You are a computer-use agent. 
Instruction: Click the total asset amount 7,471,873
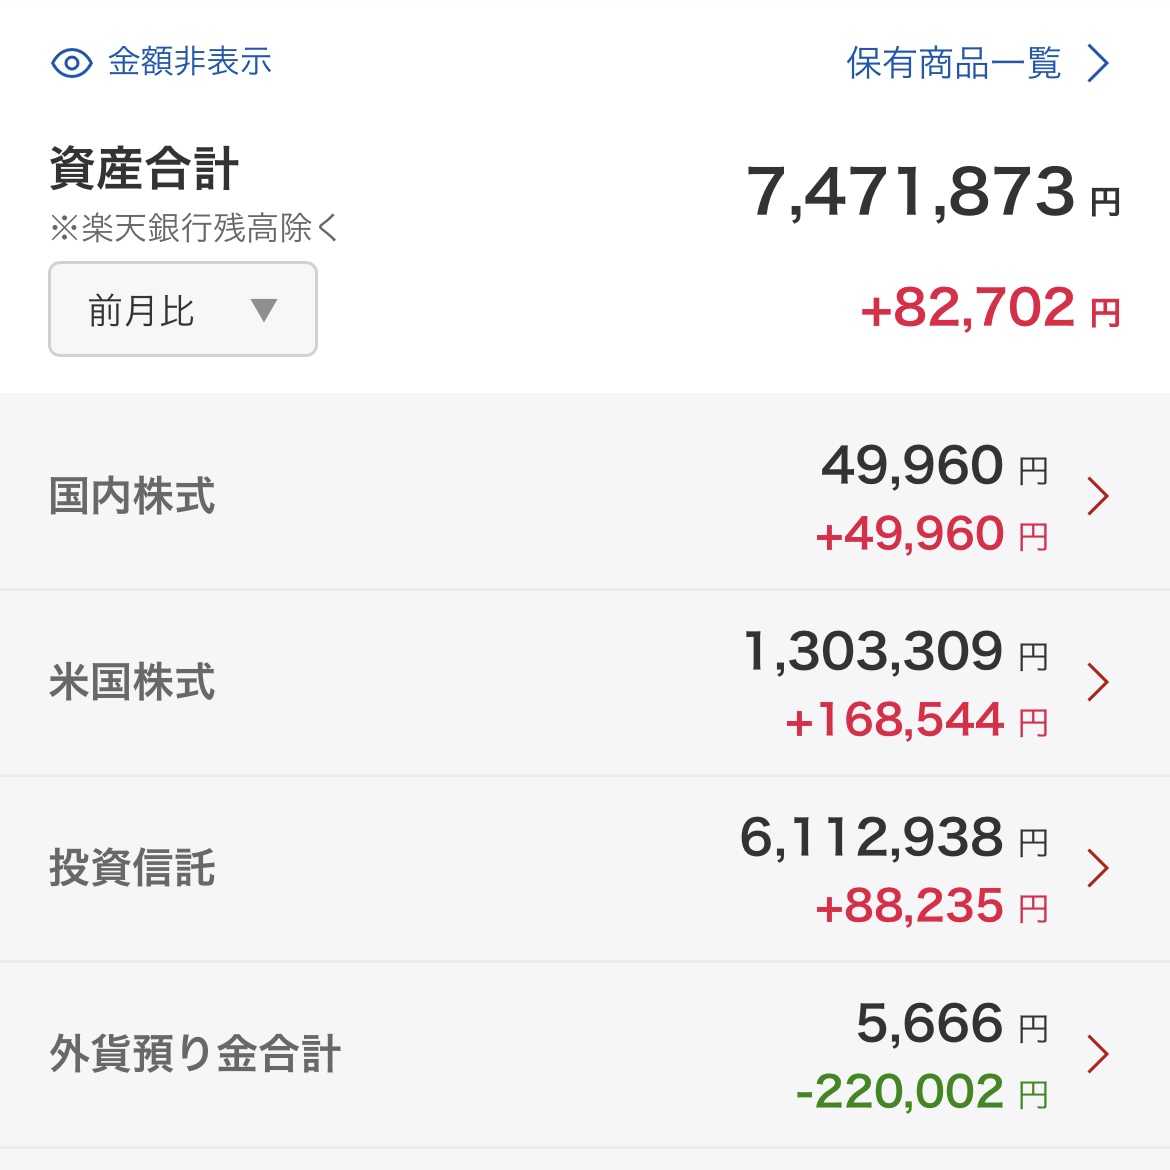(x=910, y=192)
